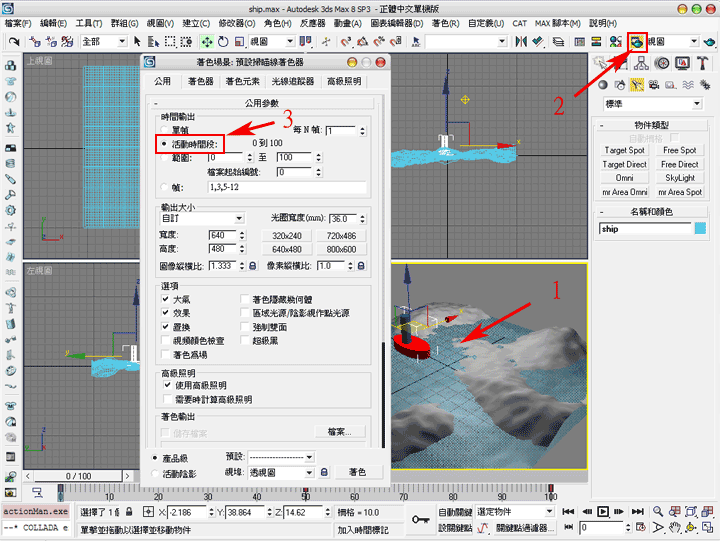This screenshot has width=720, height=541.
Task: Toggle the 使用高級照明 checkbox
Action: (168, 385)
